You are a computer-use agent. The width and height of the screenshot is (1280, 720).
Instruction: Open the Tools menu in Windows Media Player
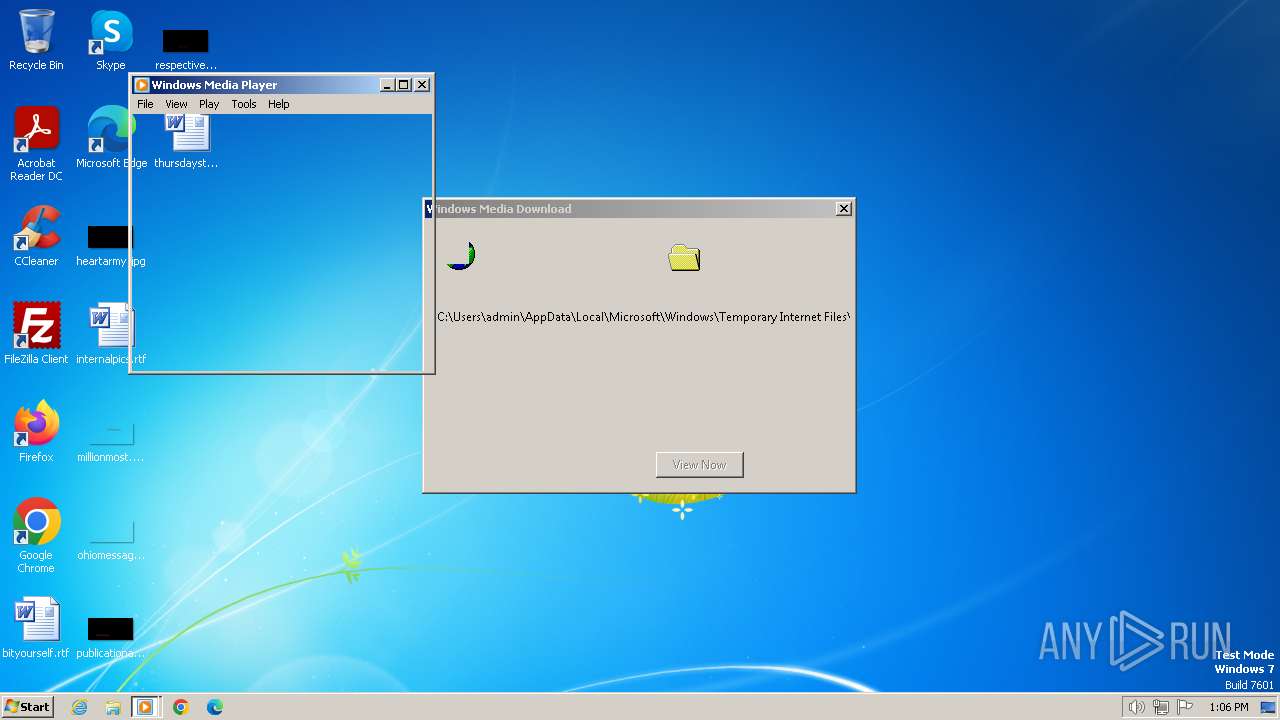coord(244,104)
